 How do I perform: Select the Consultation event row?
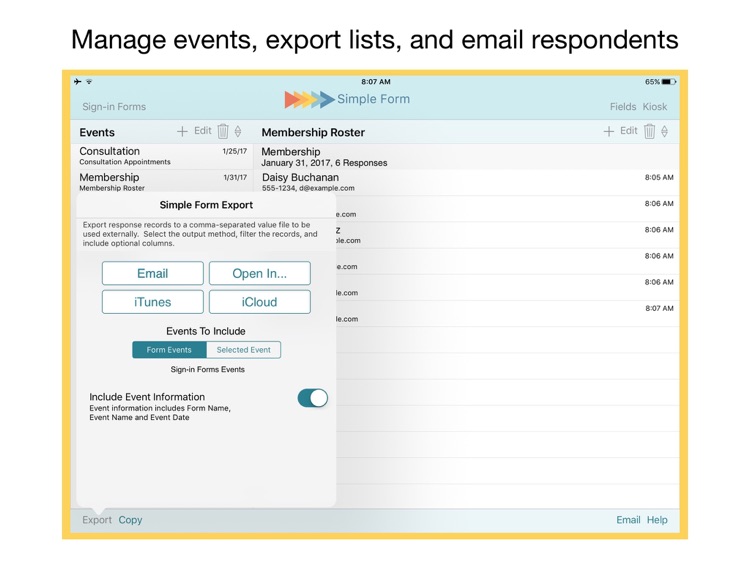pyautogui.click(x=162, y=156)
